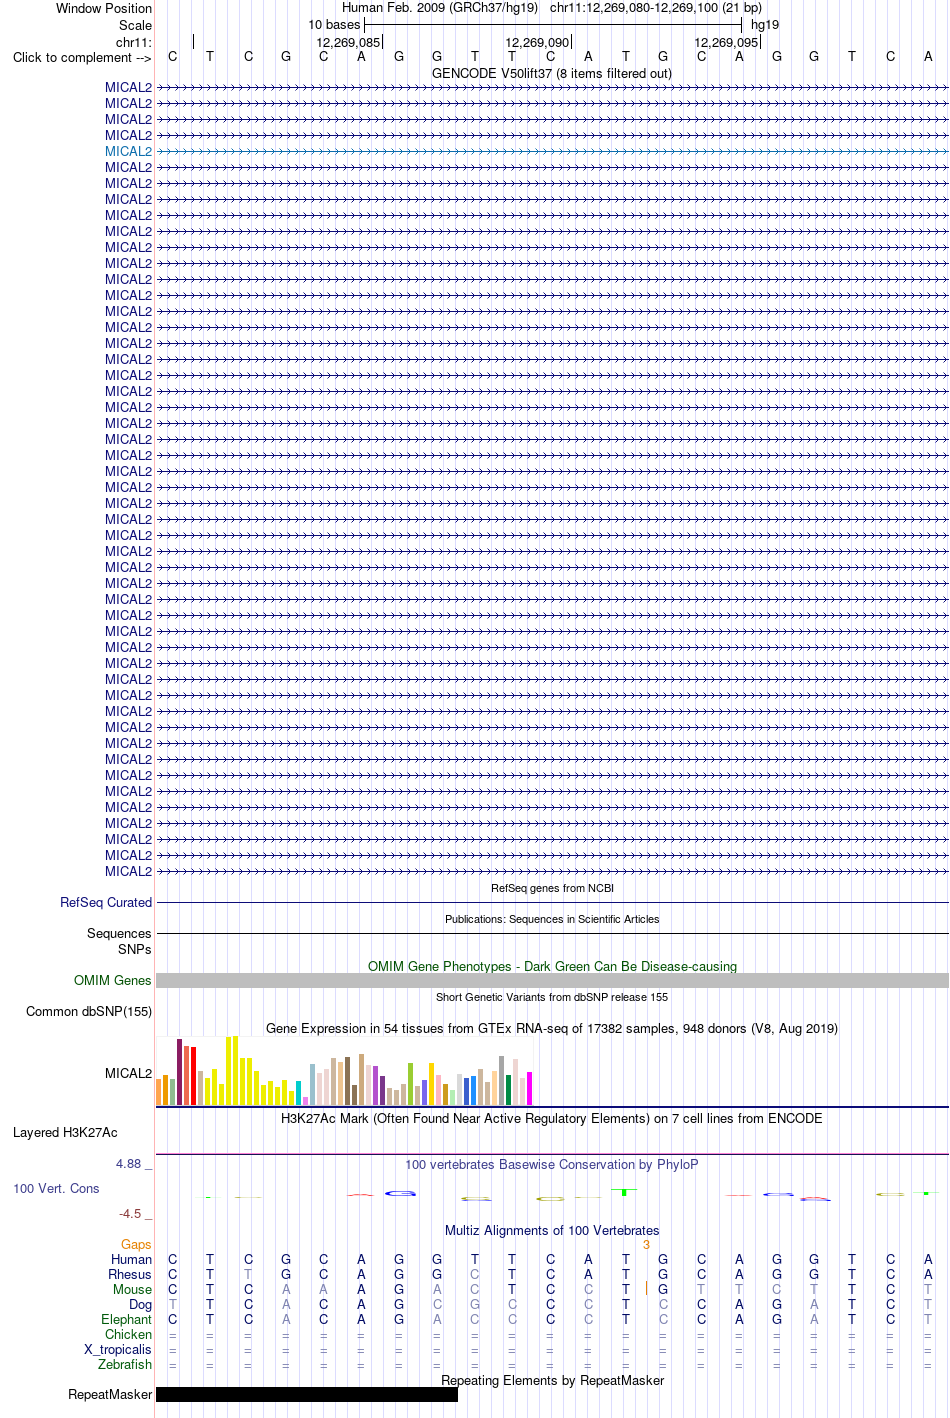The height and width of the screenshot is (1418, 950).
Task: Click the 'Common dbSNP(155)' label
Action: [x=89, y=1011]
